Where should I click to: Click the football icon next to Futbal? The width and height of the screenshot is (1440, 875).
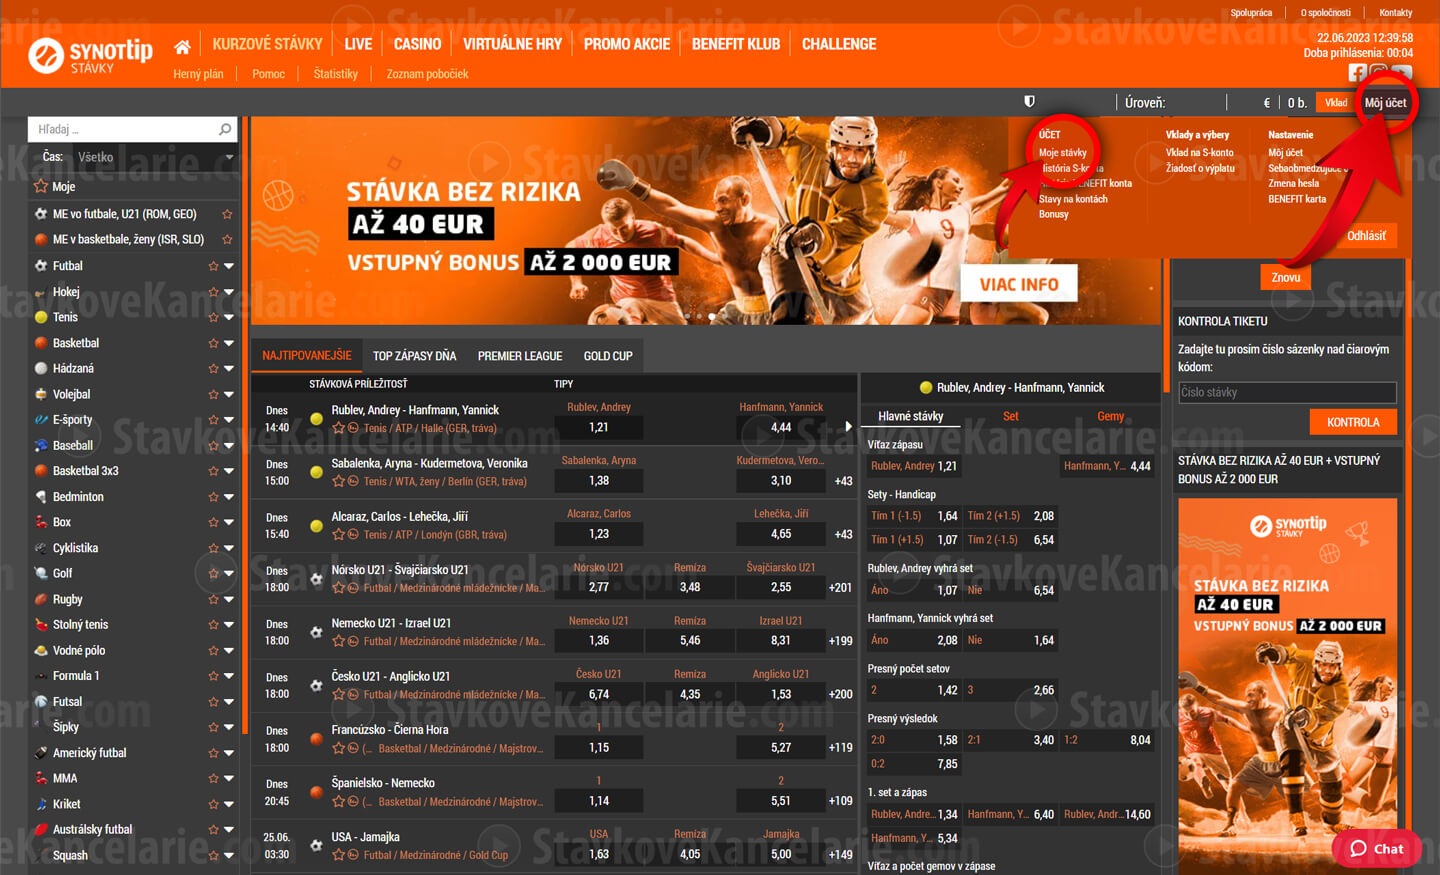tap(41, 266)
